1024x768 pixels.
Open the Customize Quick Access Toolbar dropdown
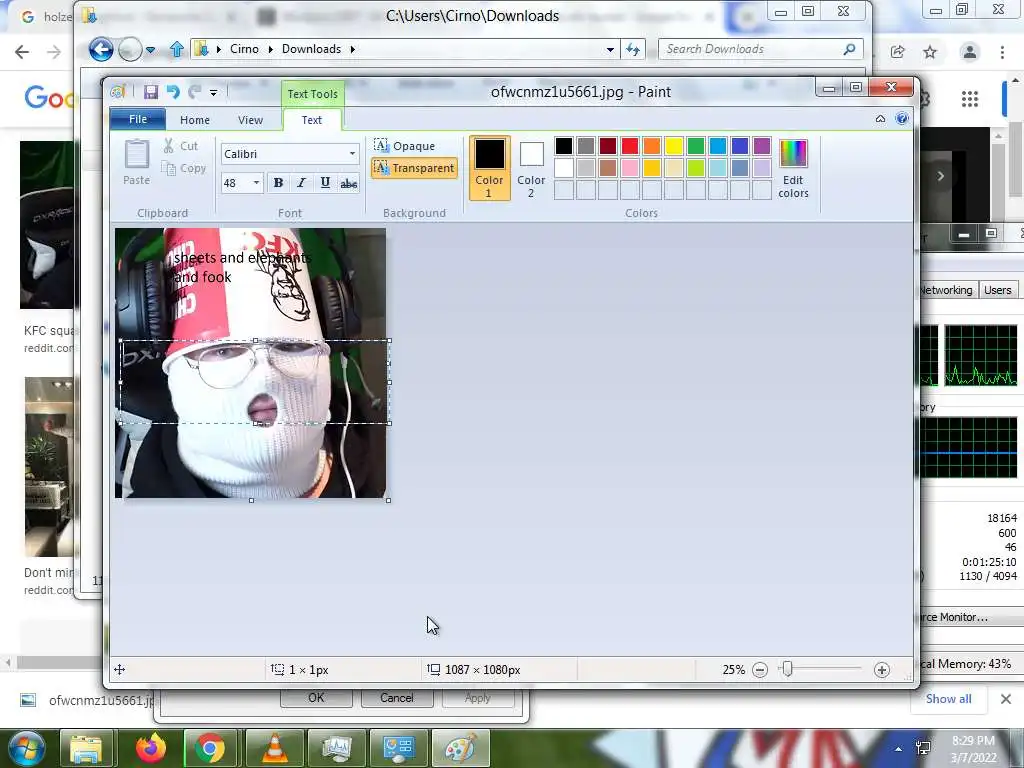click(x=214, y=93)
